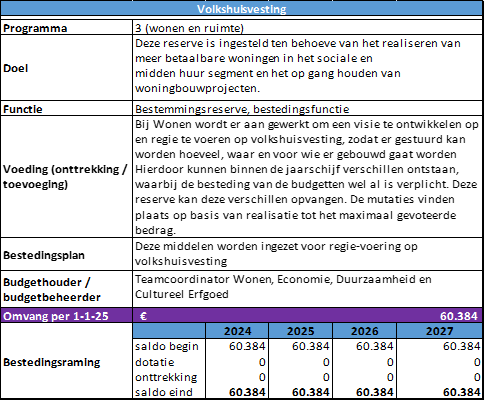Select the 'Teamcoordinator Wonen, Economie' cell

(x=308, y=289)
